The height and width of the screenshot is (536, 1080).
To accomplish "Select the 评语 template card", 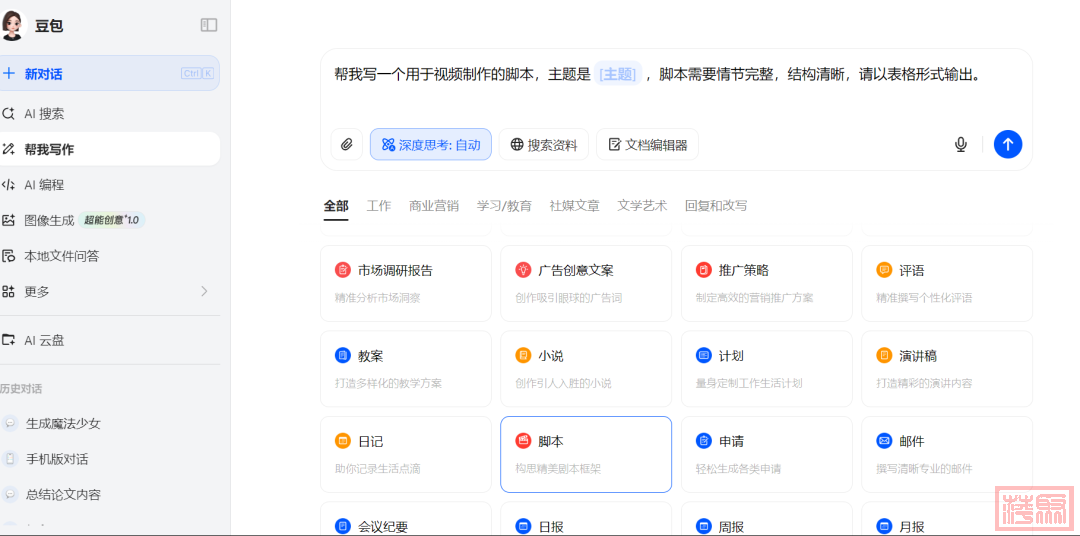I will tap(947, 283).
